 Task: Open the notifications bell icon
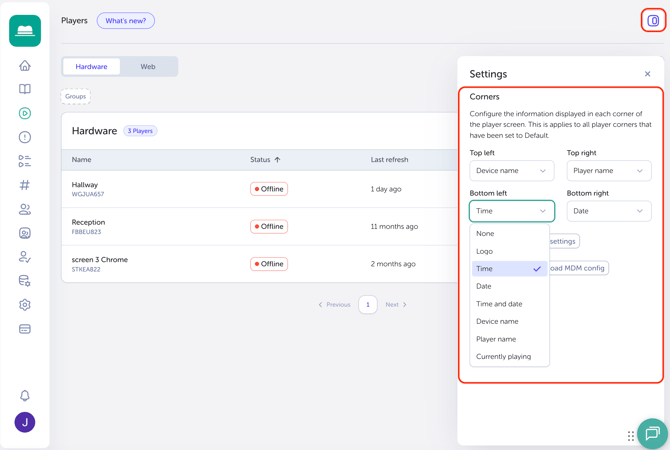[x=25, y=395]
